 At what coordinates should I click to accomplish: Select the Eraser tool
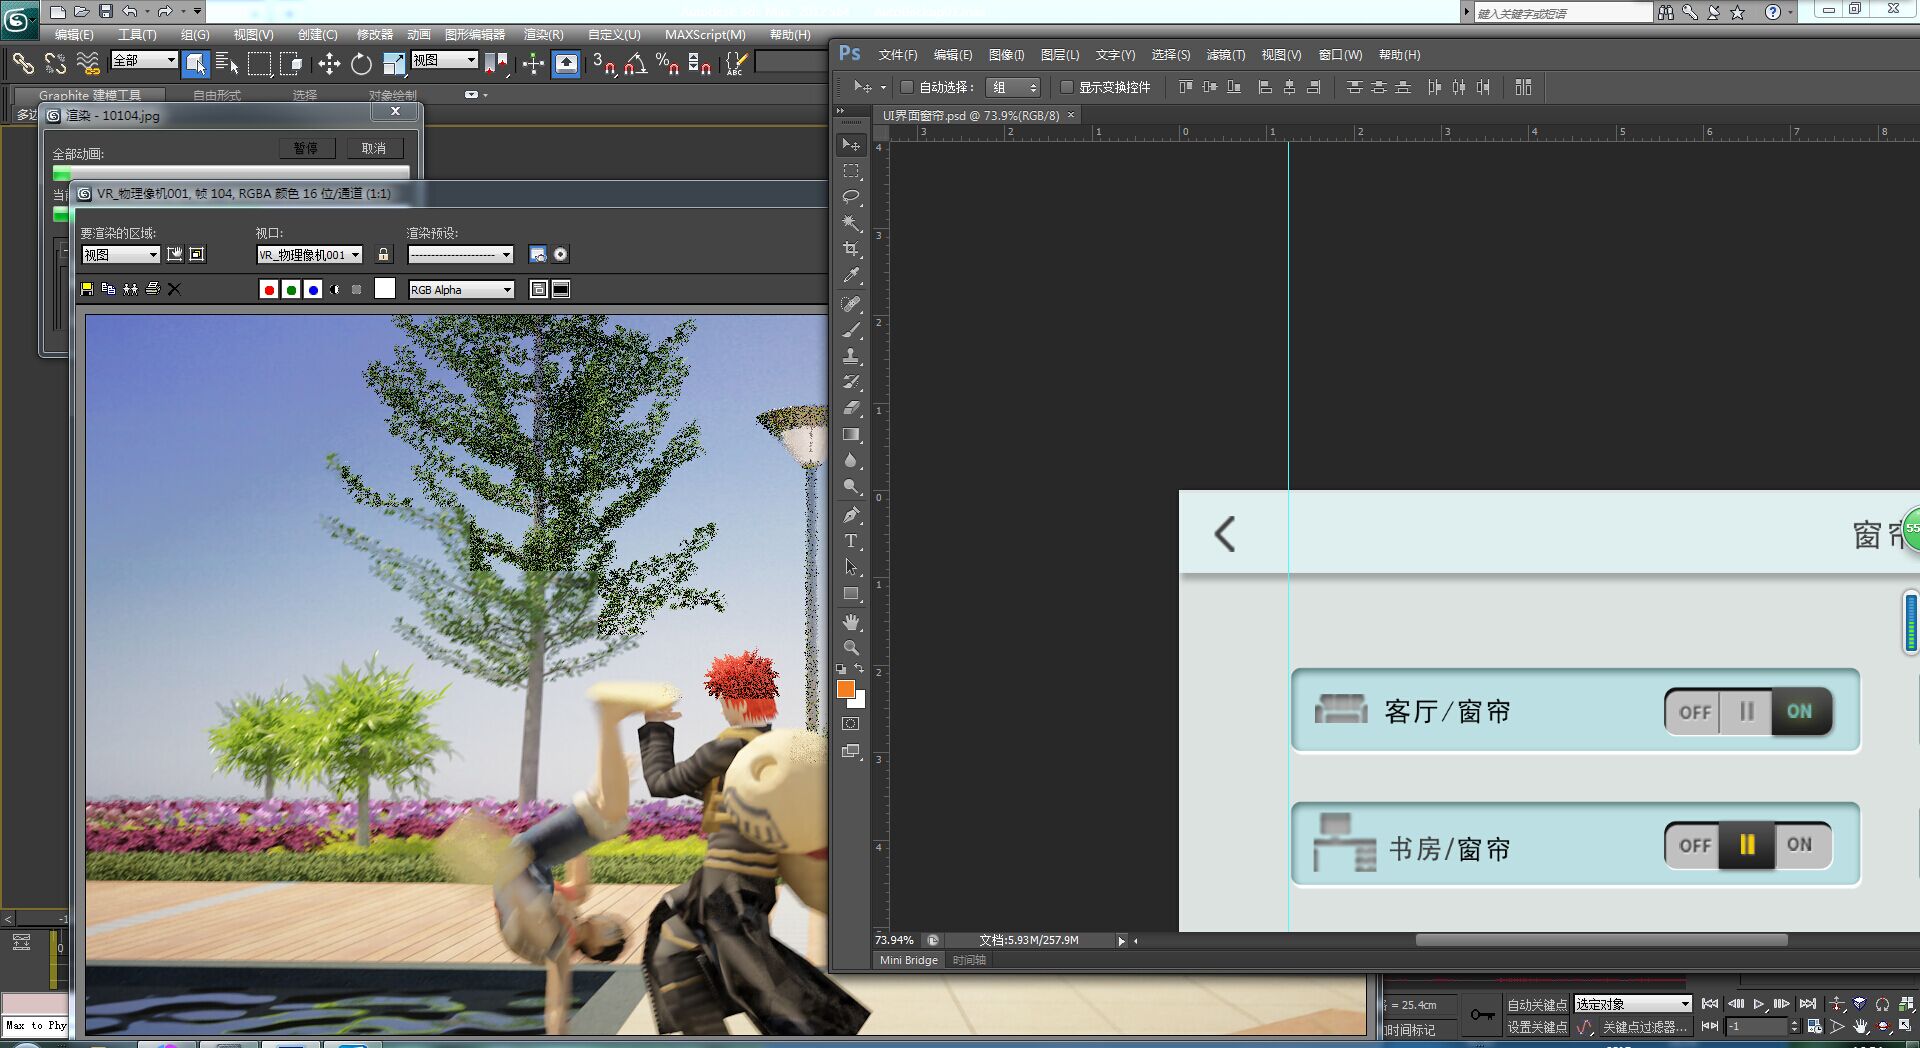(851, 408)
